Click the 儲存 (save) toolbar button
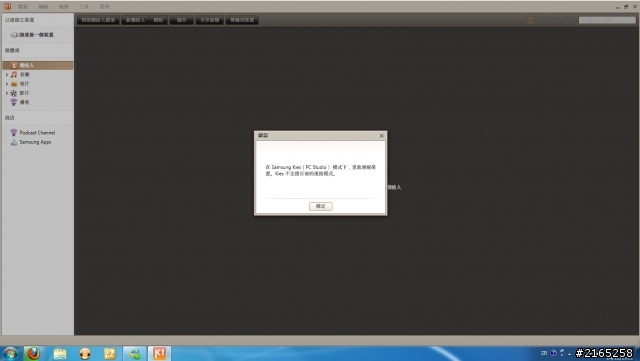The width and height of the screenshot is (640, 361). point(182,20)
